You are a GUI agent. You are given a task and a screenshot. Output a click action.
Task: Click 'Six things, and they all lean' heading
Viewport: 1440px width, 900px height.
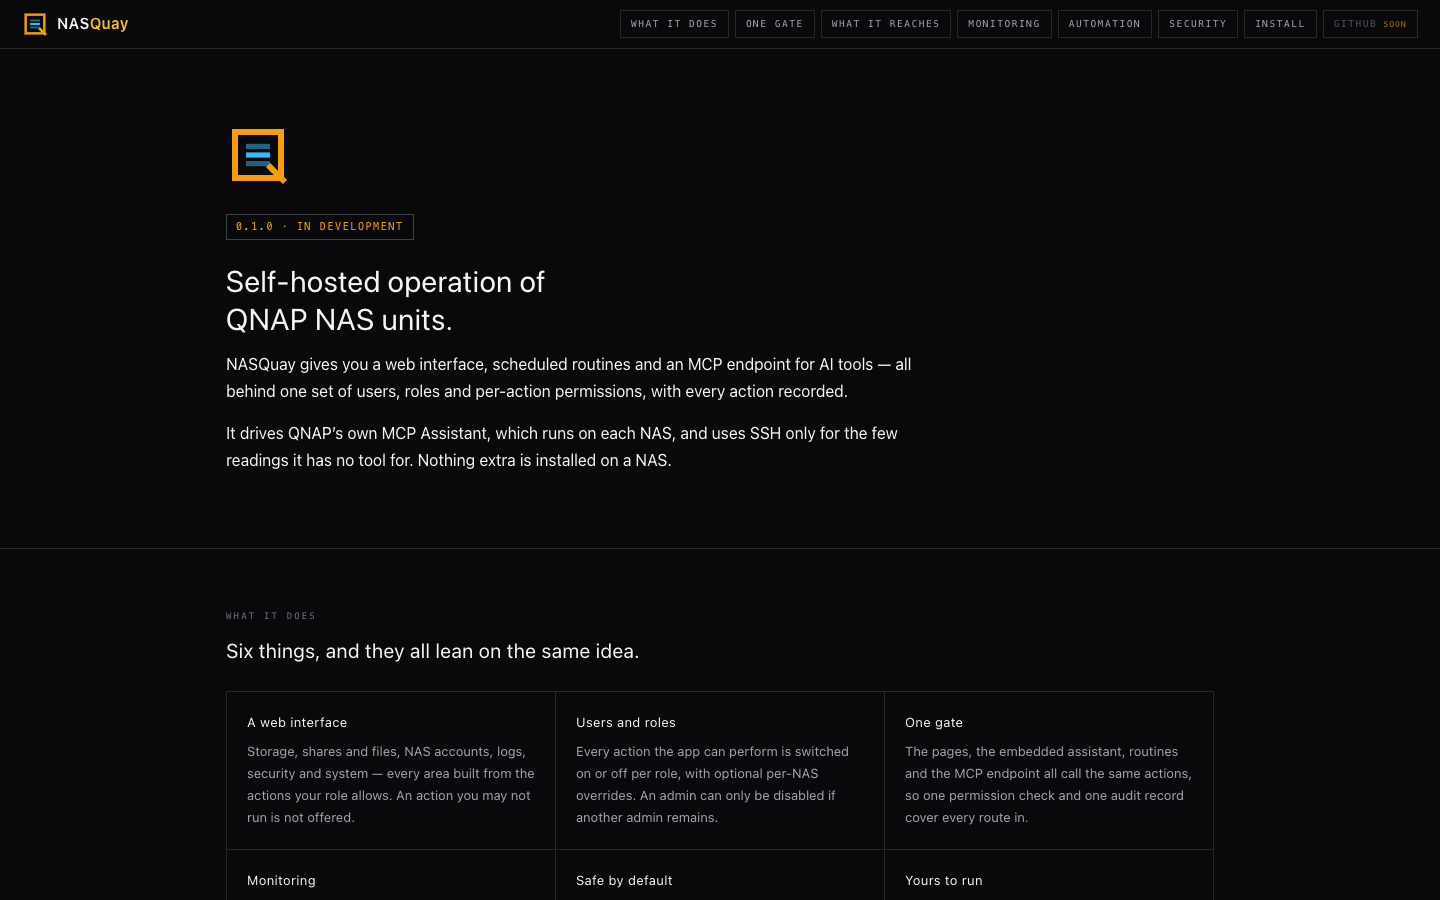(x=432, y=651)
